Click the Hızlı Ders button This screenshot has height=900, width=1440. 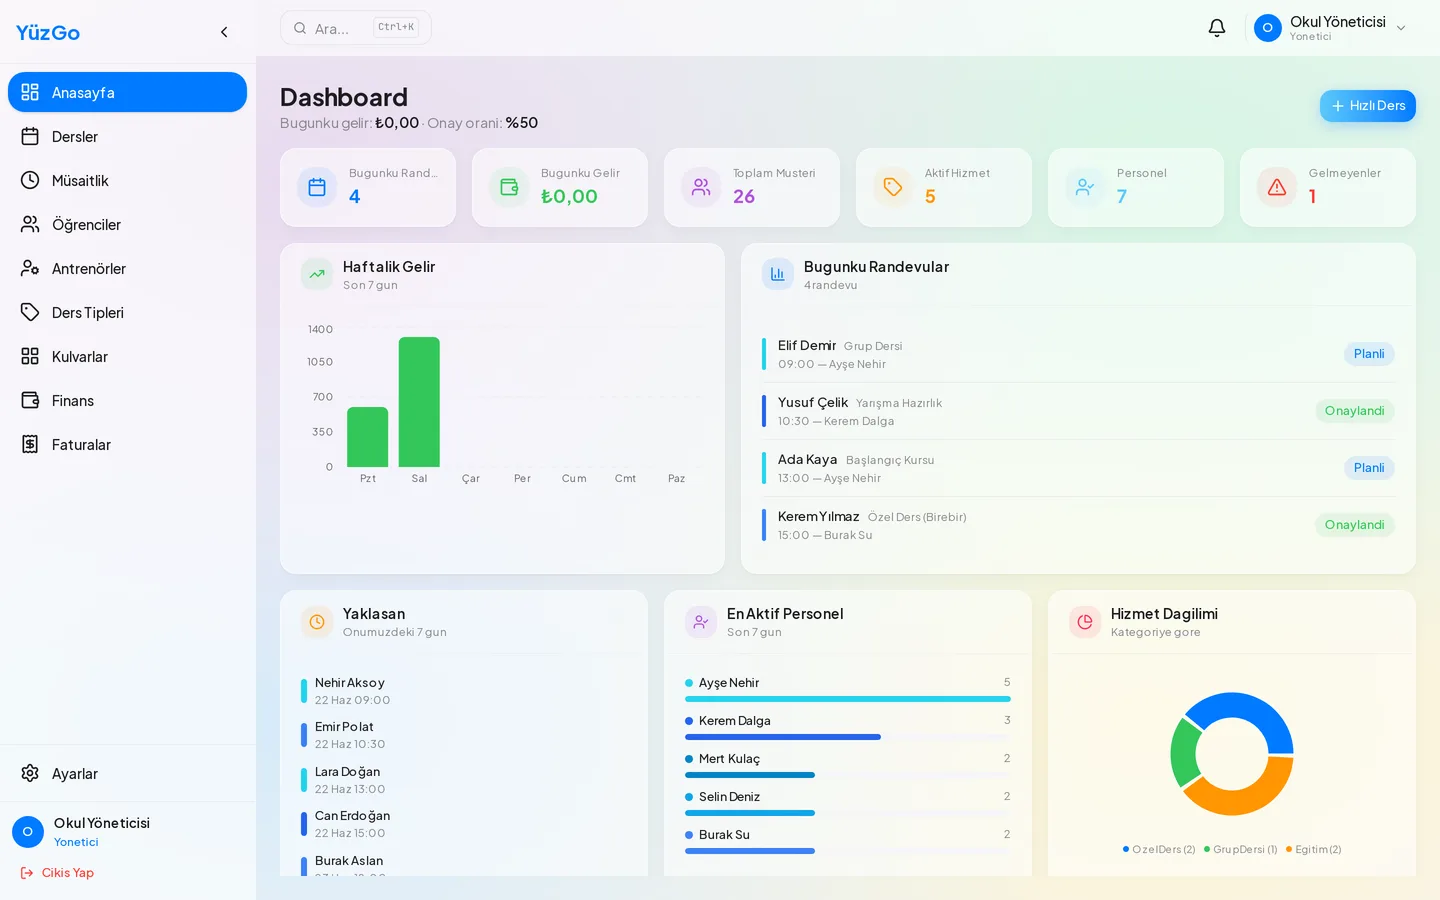[x=1367, y=106]
